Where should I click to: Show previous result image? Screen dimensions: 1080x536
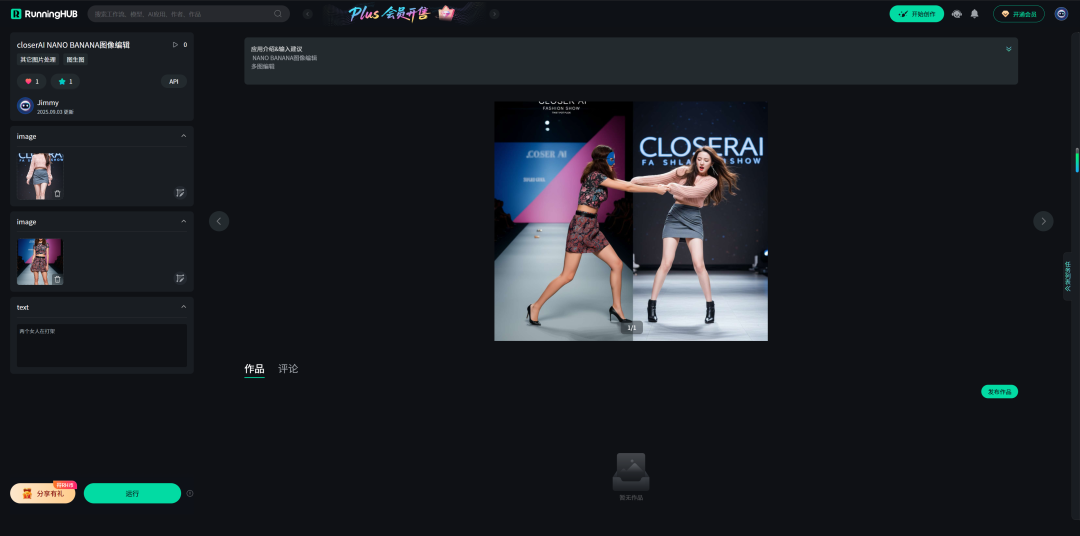pyautogui.click(x=219, y=221)
